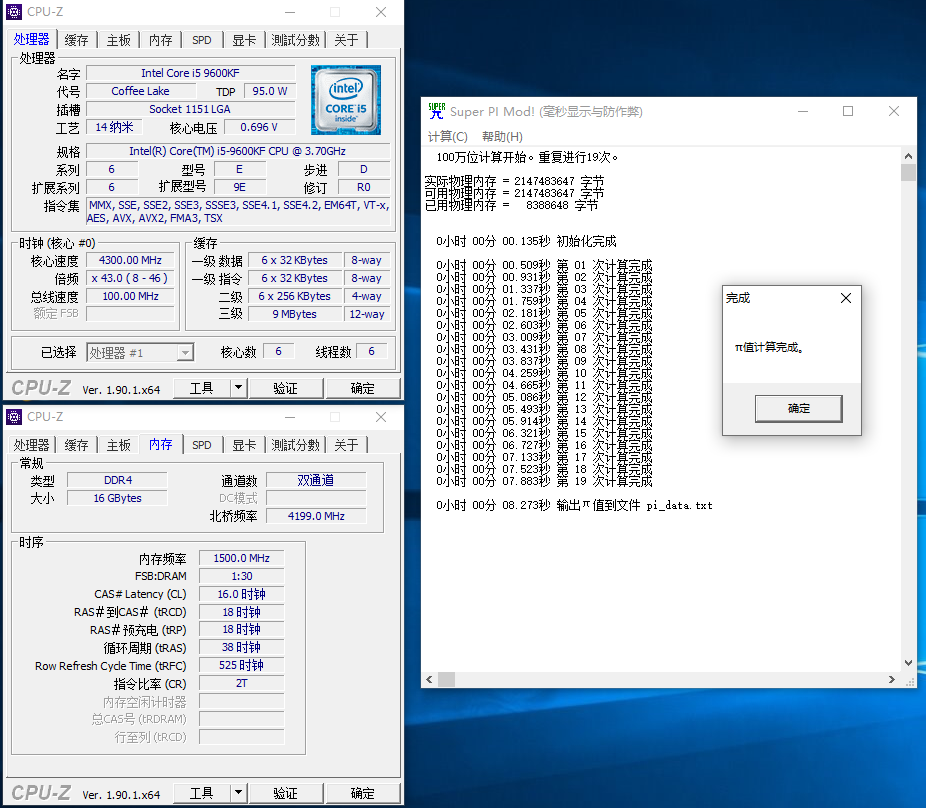Viewport: 926px width, 808px height.
Task: Switch to the 显卡 tab
Action: [x=243, y=40]
